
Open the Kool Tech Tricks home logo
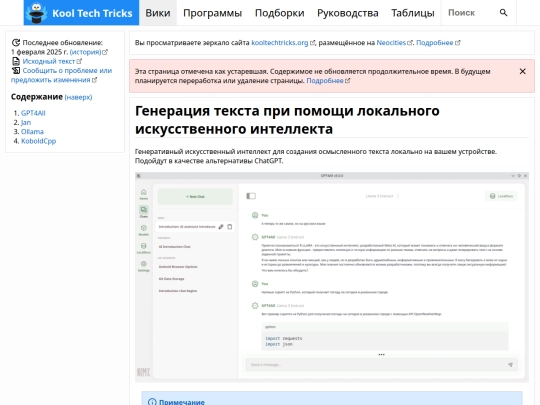point(81,13)
